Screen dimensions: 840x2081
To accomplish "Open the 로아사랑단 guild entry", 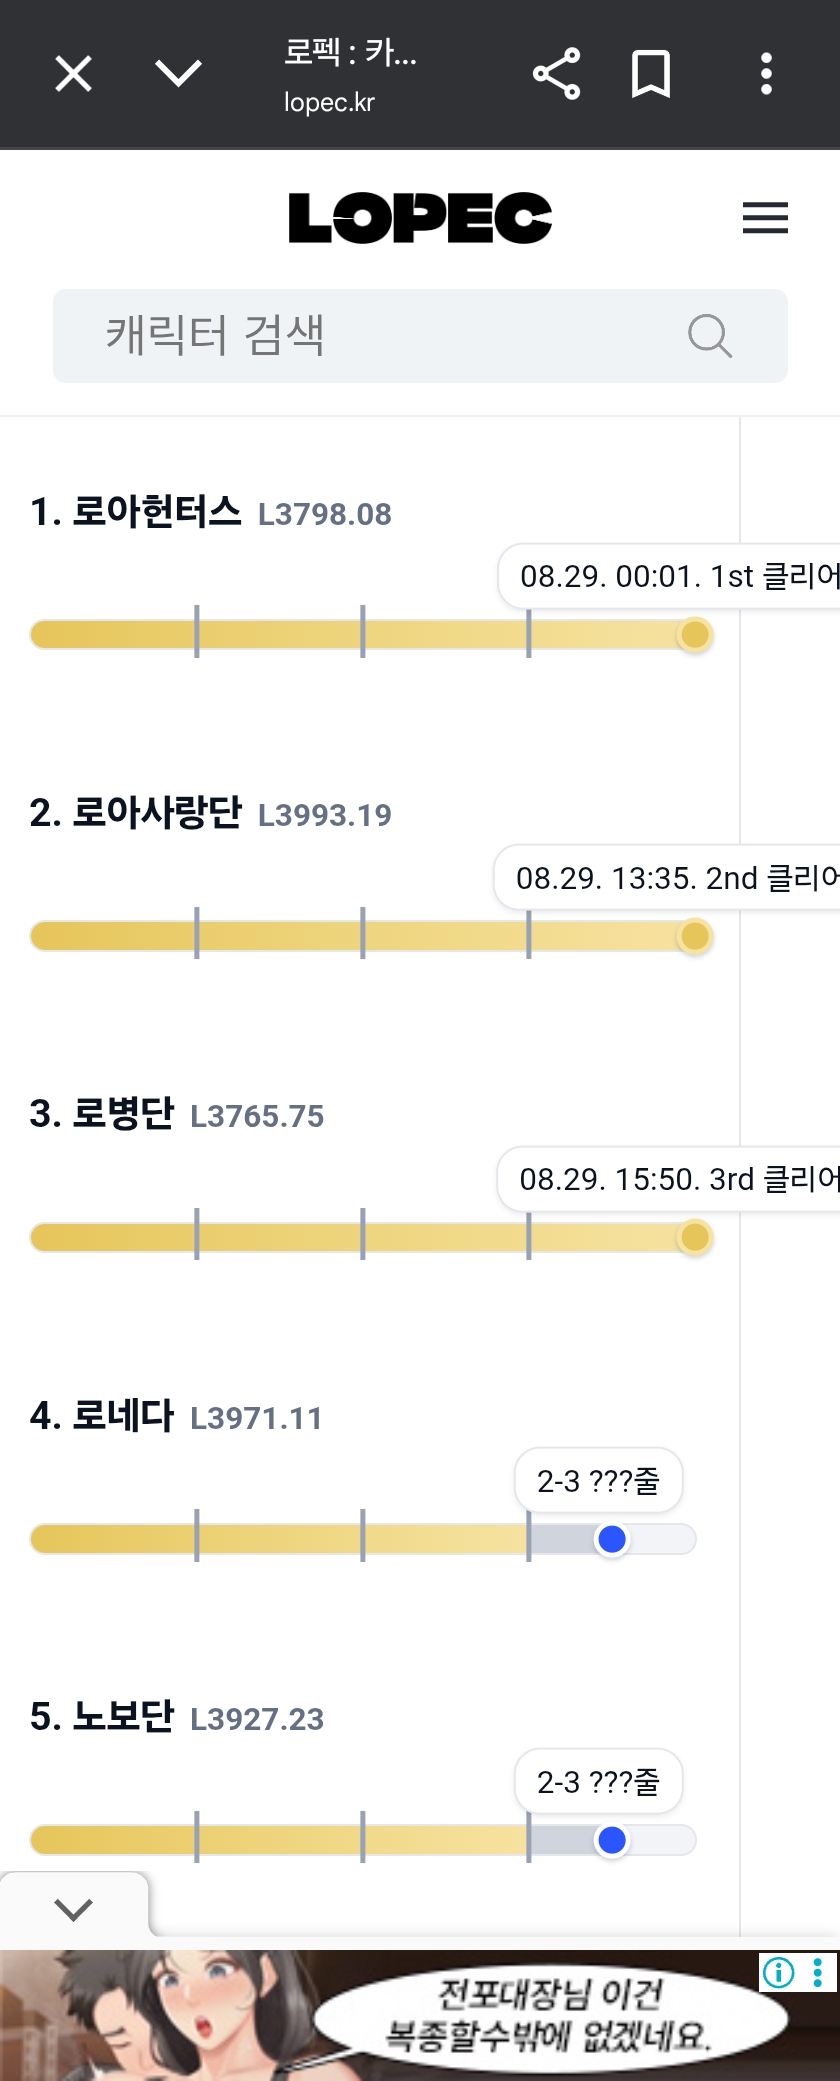I will click(x=156, y=813).
